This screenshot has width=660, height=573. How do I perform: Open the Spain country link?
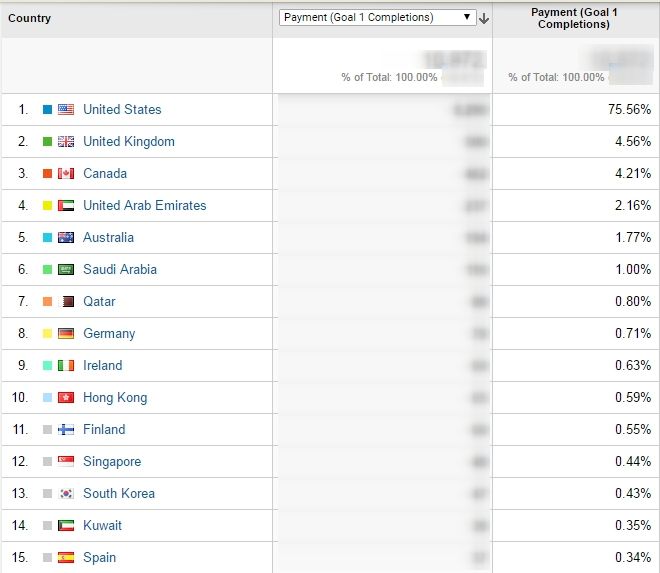(99, 557)
